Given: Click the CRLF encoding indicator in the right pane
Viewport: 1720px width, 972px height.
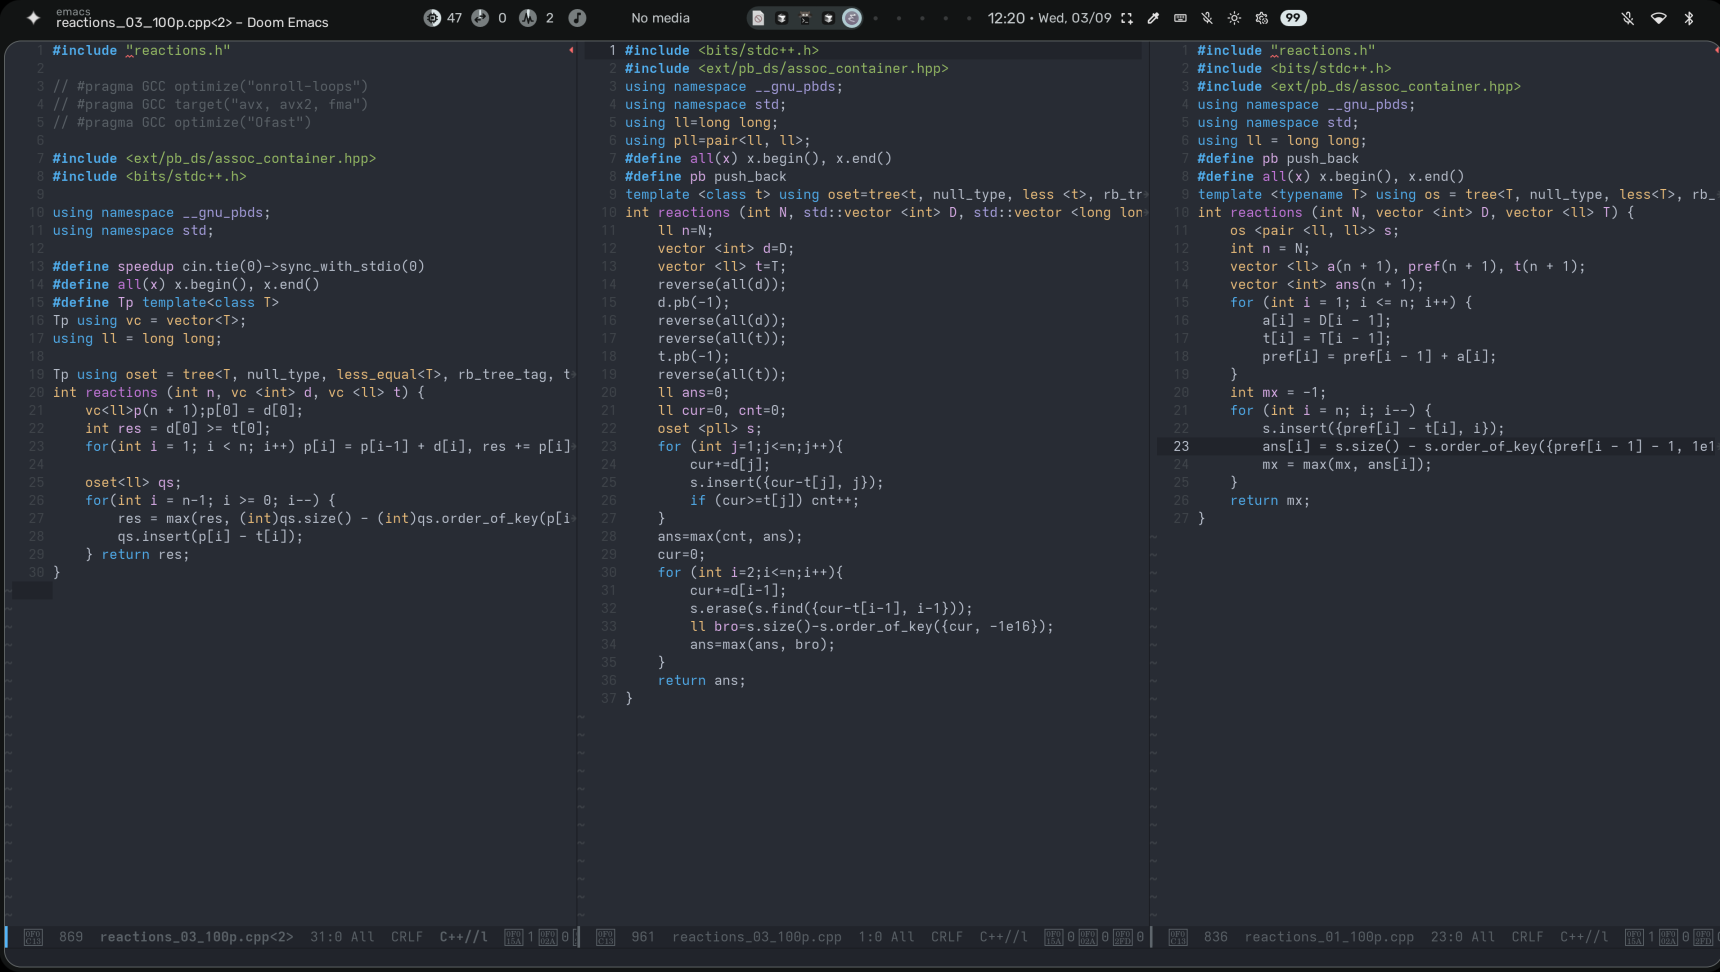Looking at the screenshot, I should coord(1527,937).
